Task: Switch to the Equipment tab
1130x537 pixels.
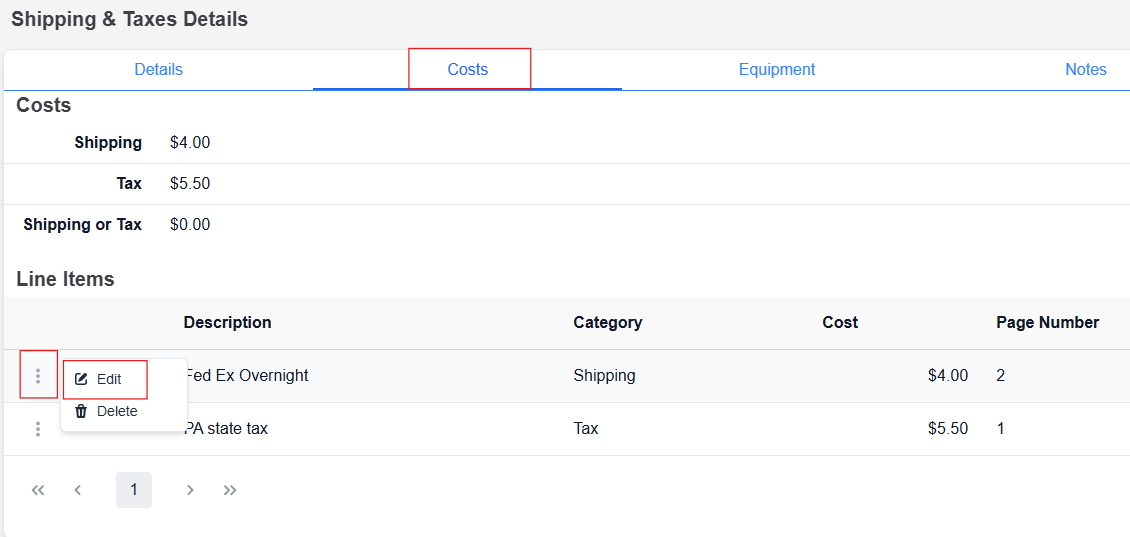Action: tap(777, 69)
